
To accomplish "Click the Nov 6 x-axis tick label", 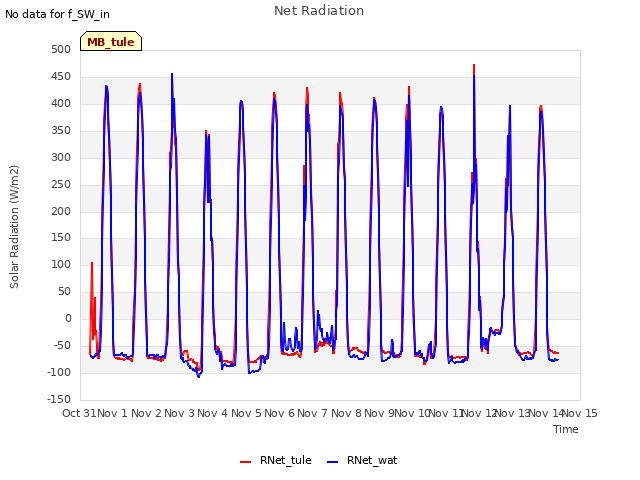I will pos(280,413).
